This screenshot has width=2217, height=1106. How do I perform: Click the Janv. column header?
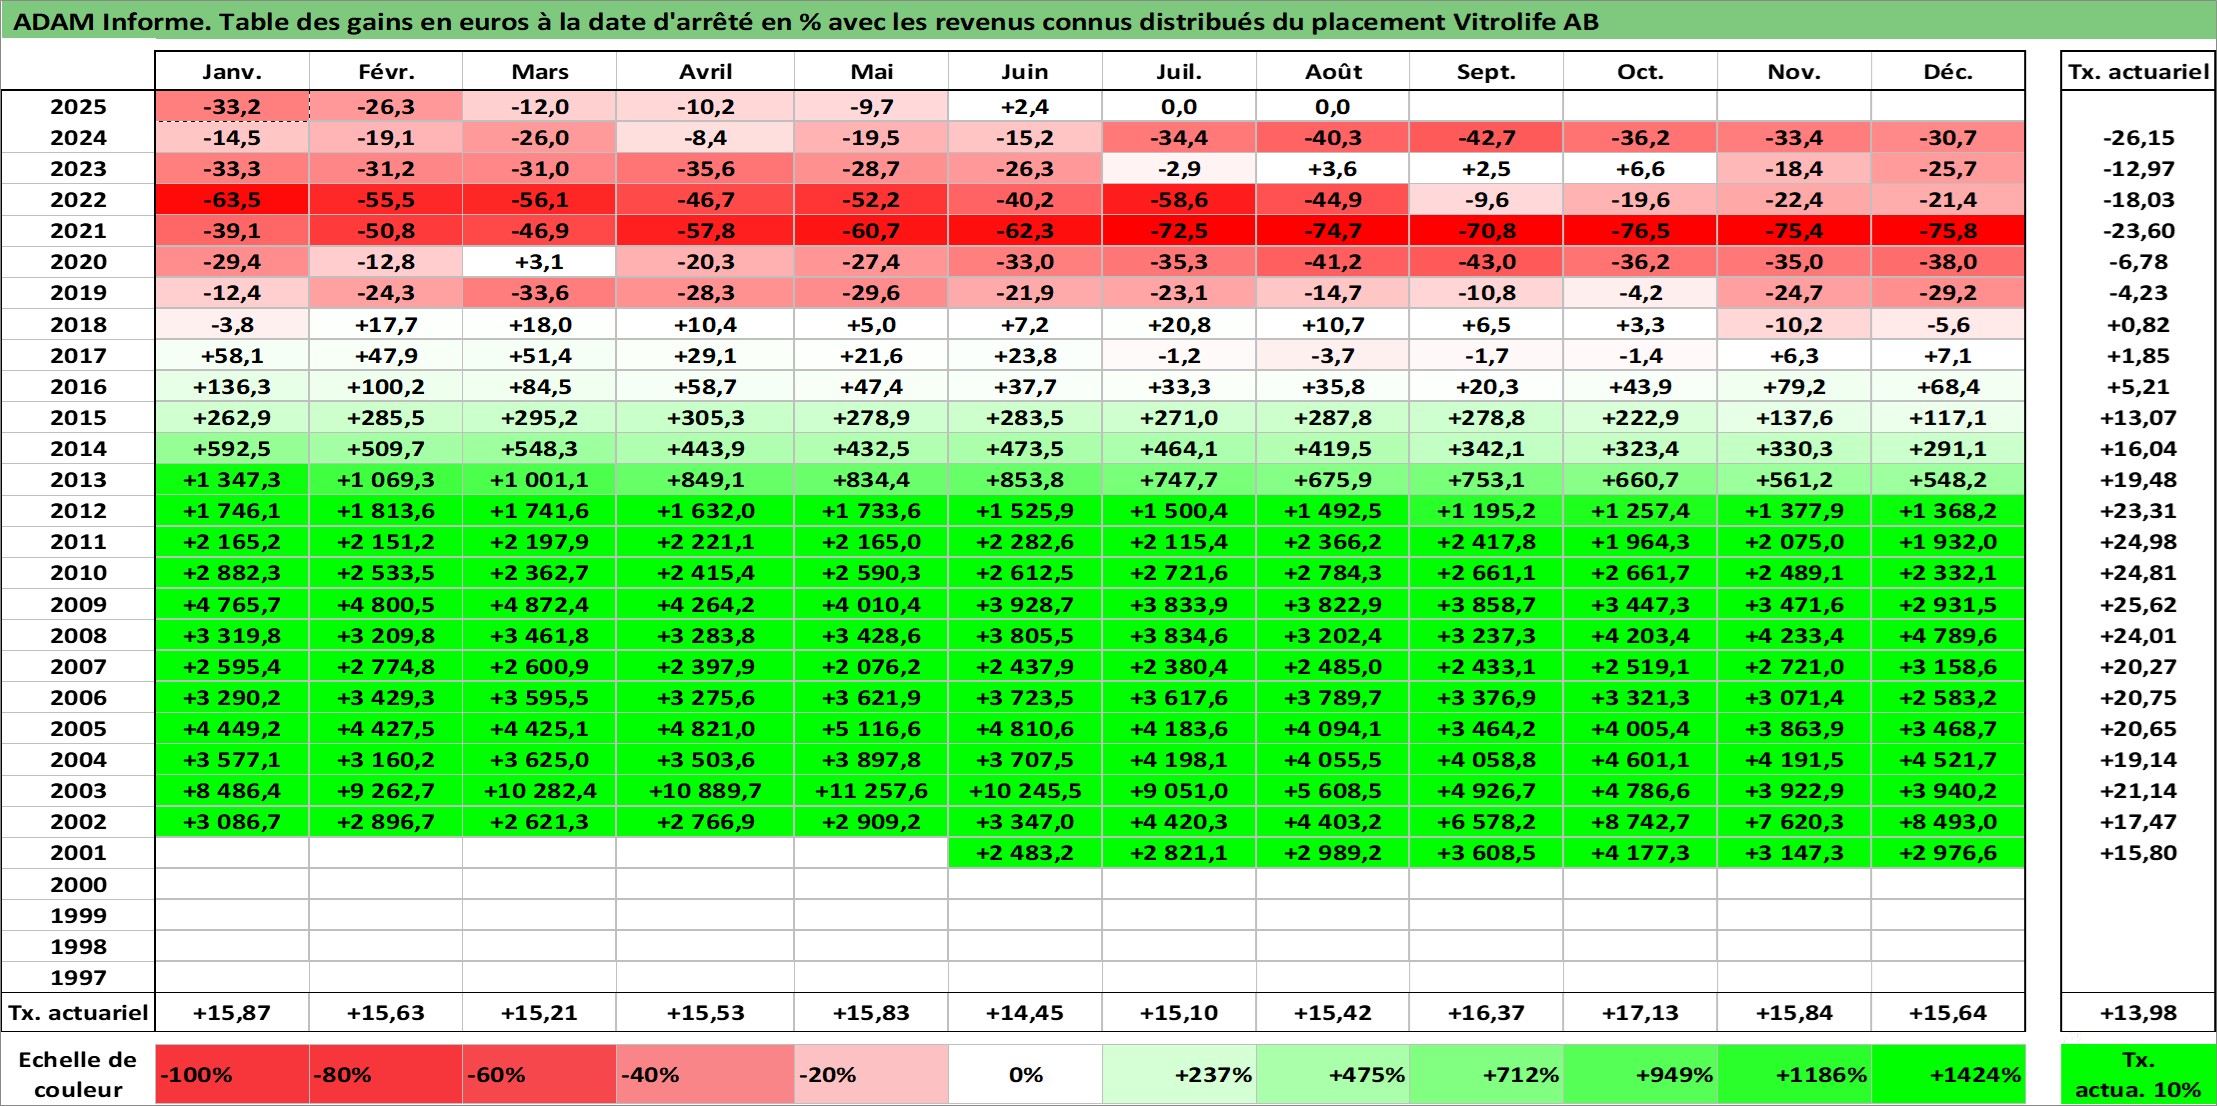coord(232,71)
